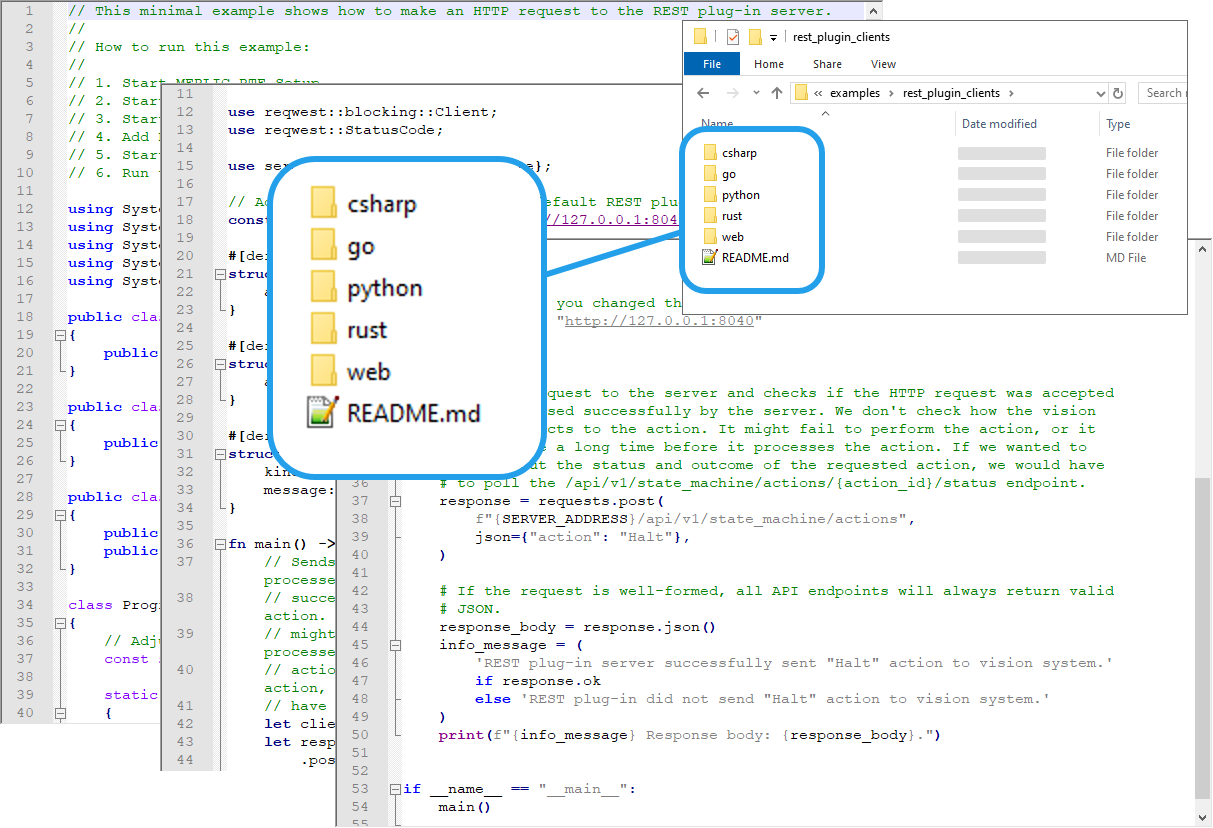Viewport: 1213px width, 828px height.
Task: Open the Customize Quick Access Toolbar dropdown
Action: pyautogui.click(x=774, y=38)
